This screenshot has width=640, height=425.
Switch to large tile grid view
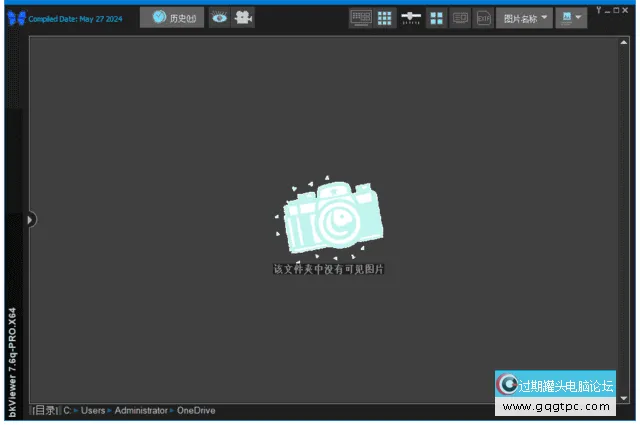tap(437, 18)
